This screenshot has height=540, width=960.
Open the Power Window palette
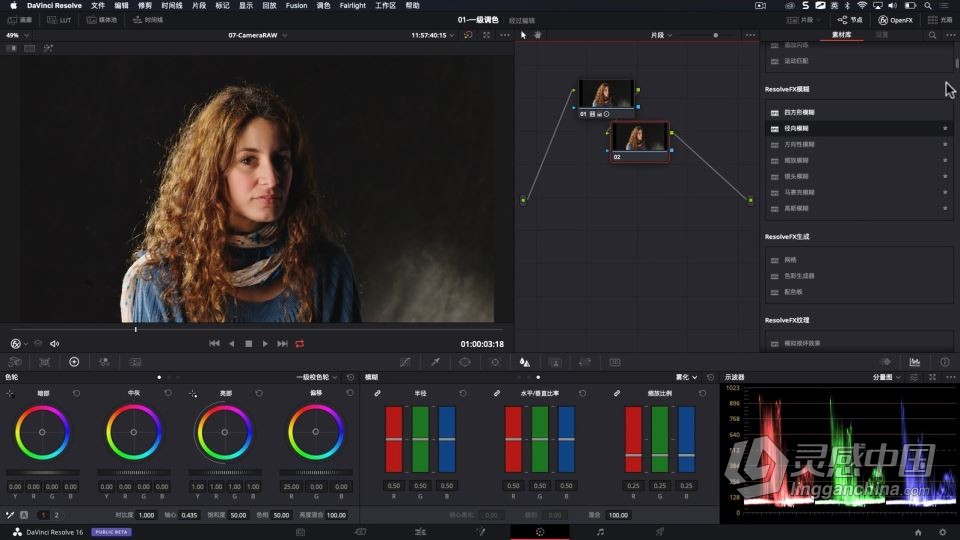click(x=465, y=362)
